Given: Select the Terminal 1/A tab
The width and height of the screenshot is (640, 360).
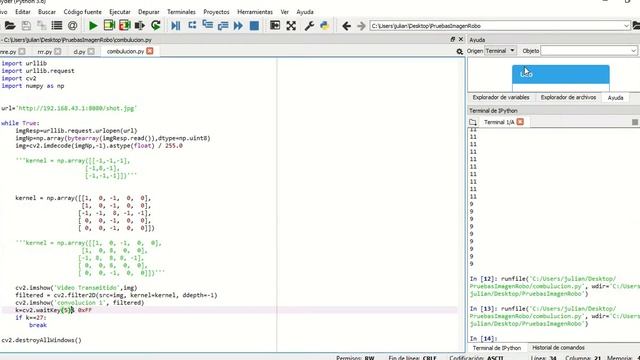Looking at the screenshot, I should point(499,122).
